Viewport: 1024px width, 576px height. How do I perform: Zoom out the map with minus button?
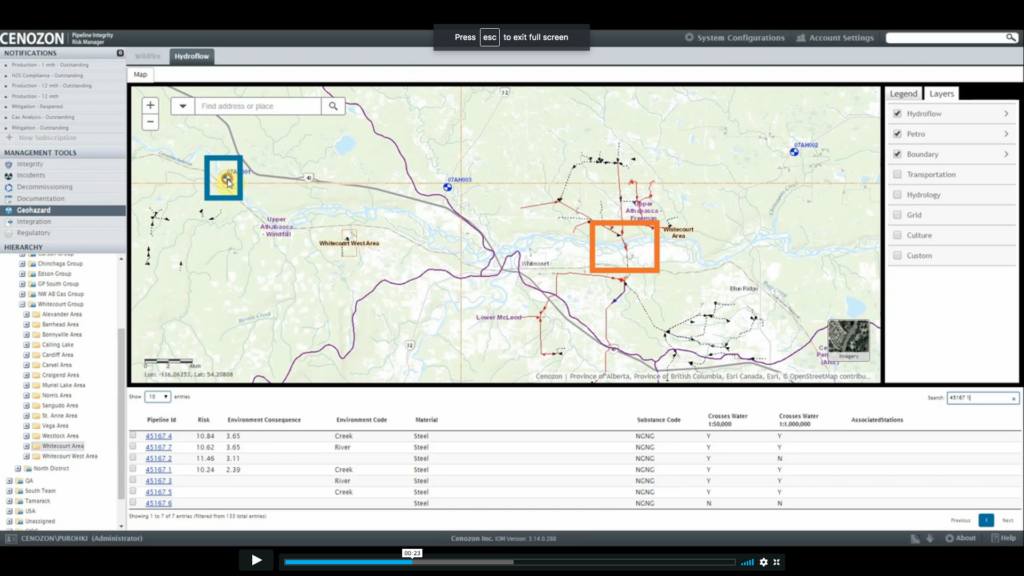(150, 121)
